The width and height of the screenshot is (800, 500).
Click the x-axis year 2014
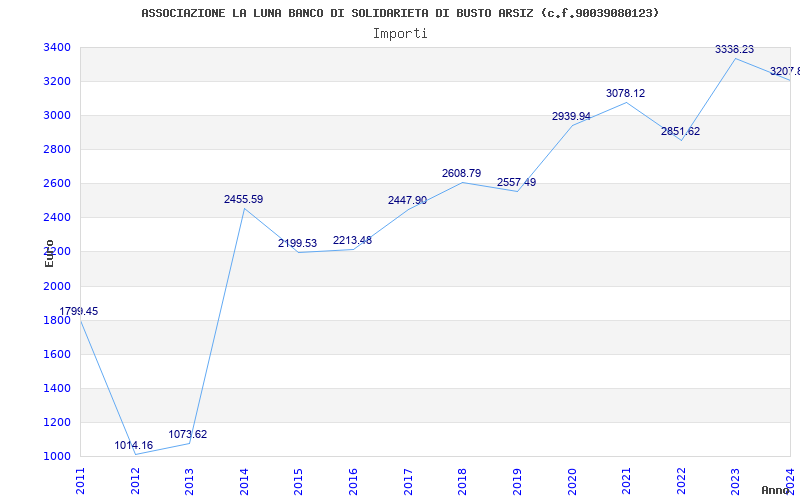click(x=244, y=481)
